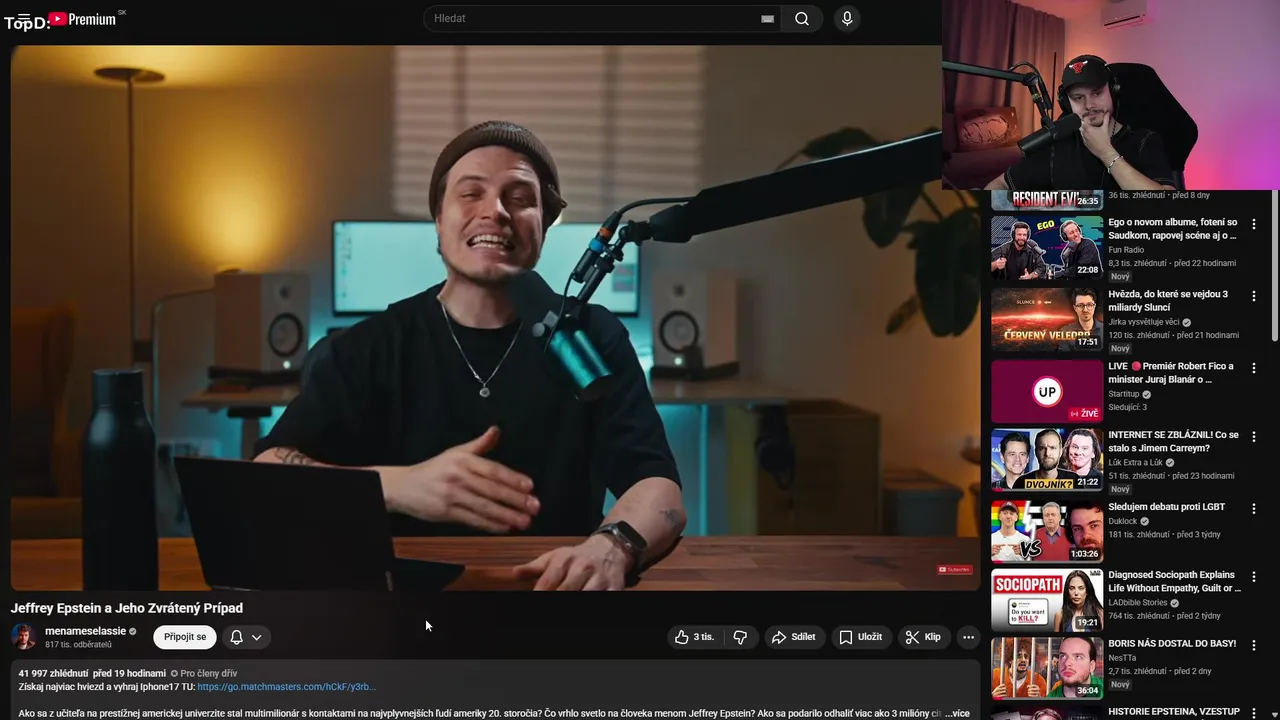
Task: Click the Jirka vysvětluje věci channel name
Action: tap(1143, 322)
